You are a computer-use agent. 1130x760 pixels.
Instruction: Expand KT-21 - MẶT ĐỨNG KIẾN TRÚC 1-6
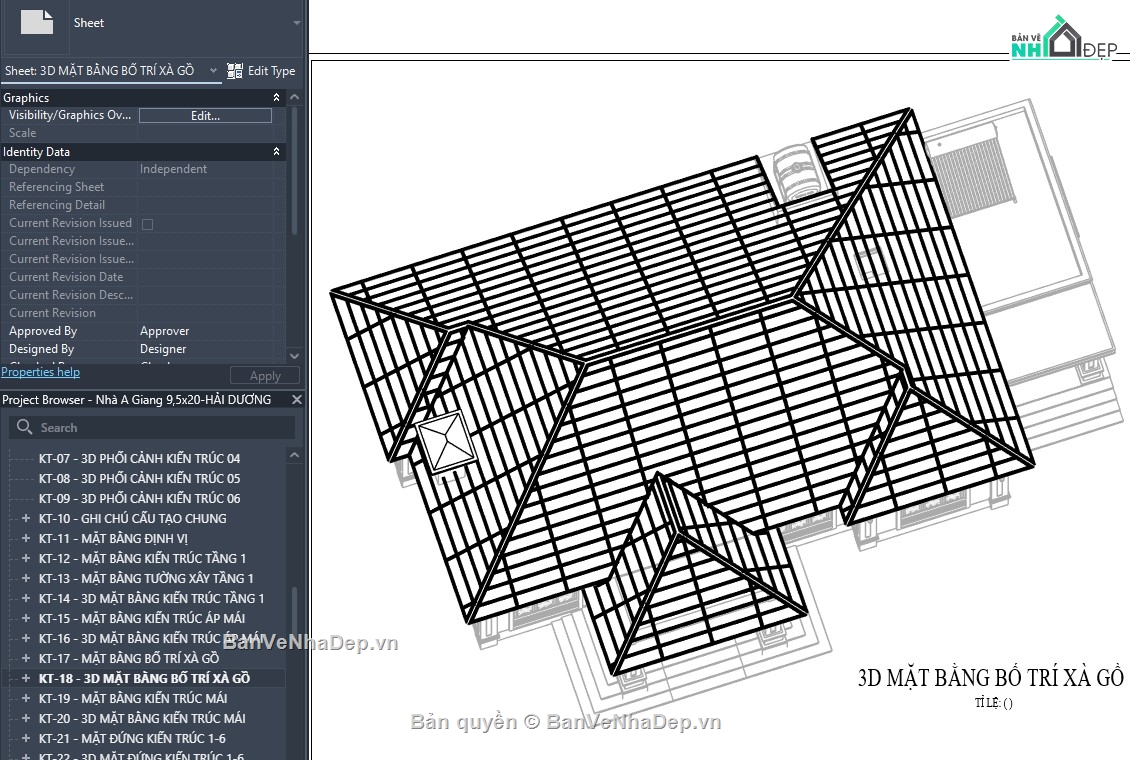(x=26, y=738)
